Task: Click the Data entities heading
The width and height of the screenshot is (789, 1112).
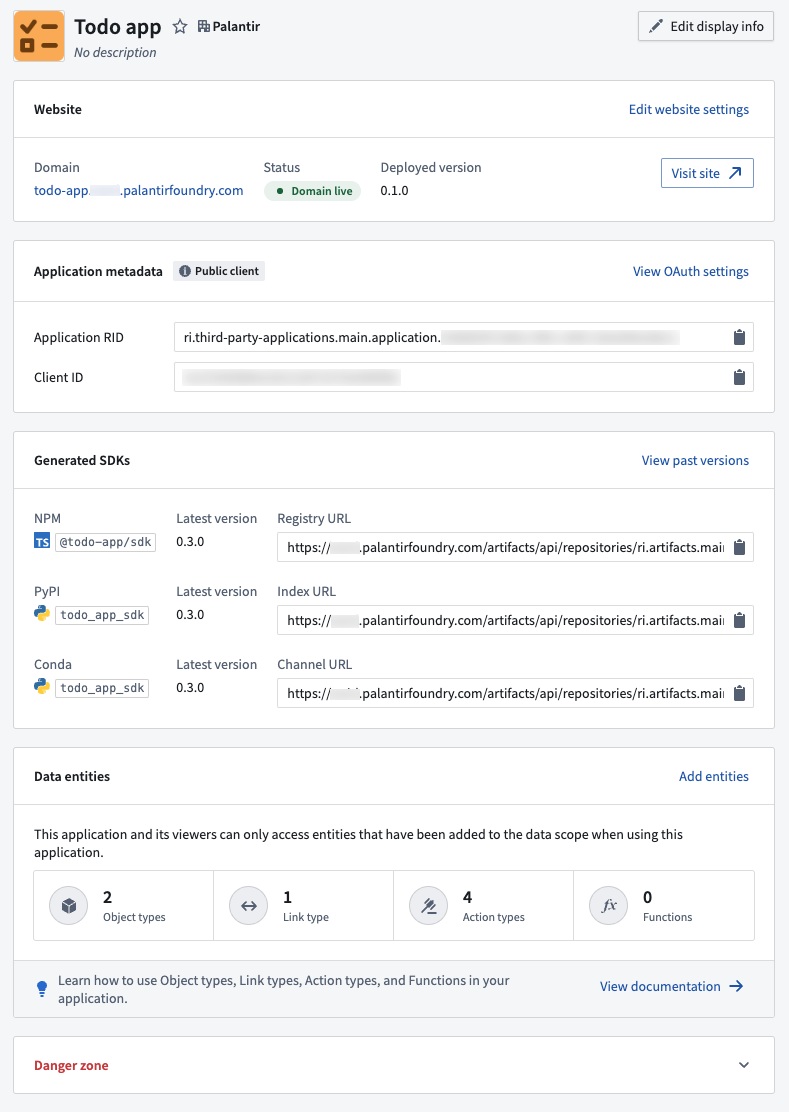Action: (72, 777)
